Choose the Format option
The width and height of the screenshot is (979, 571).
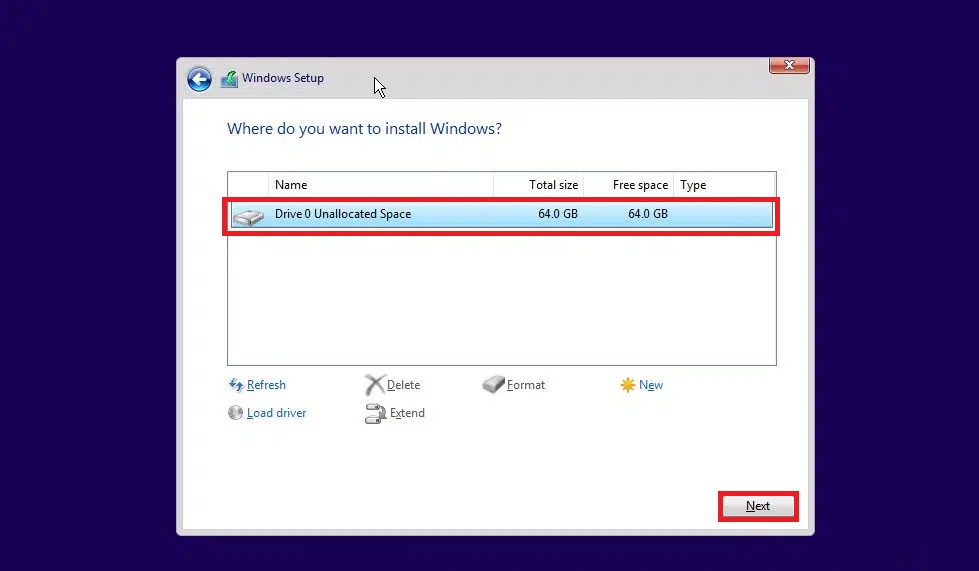coord(526,385)
